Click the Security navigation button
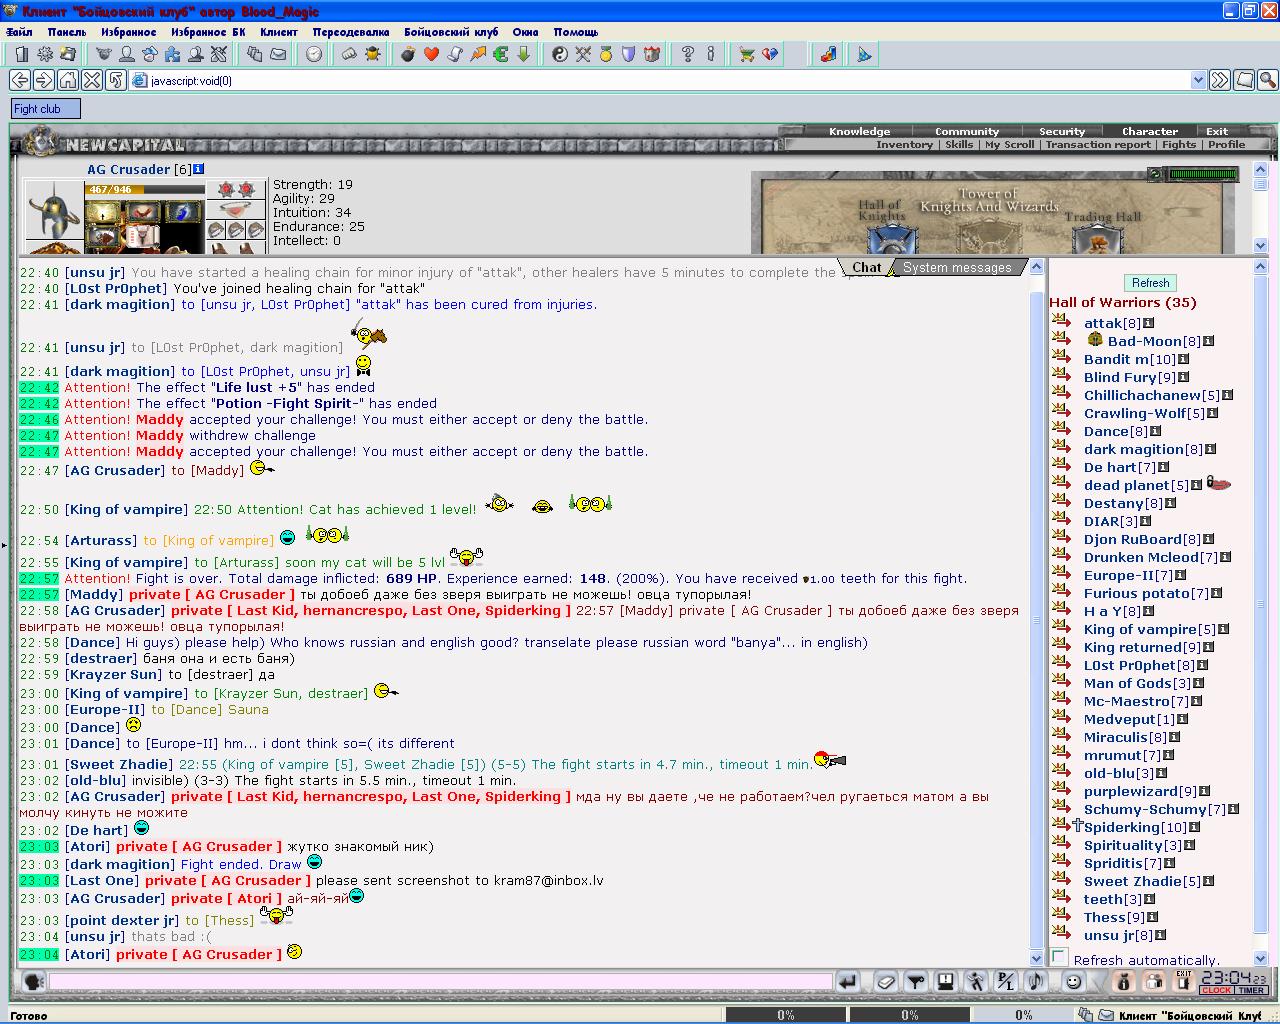 point(1061,131)
